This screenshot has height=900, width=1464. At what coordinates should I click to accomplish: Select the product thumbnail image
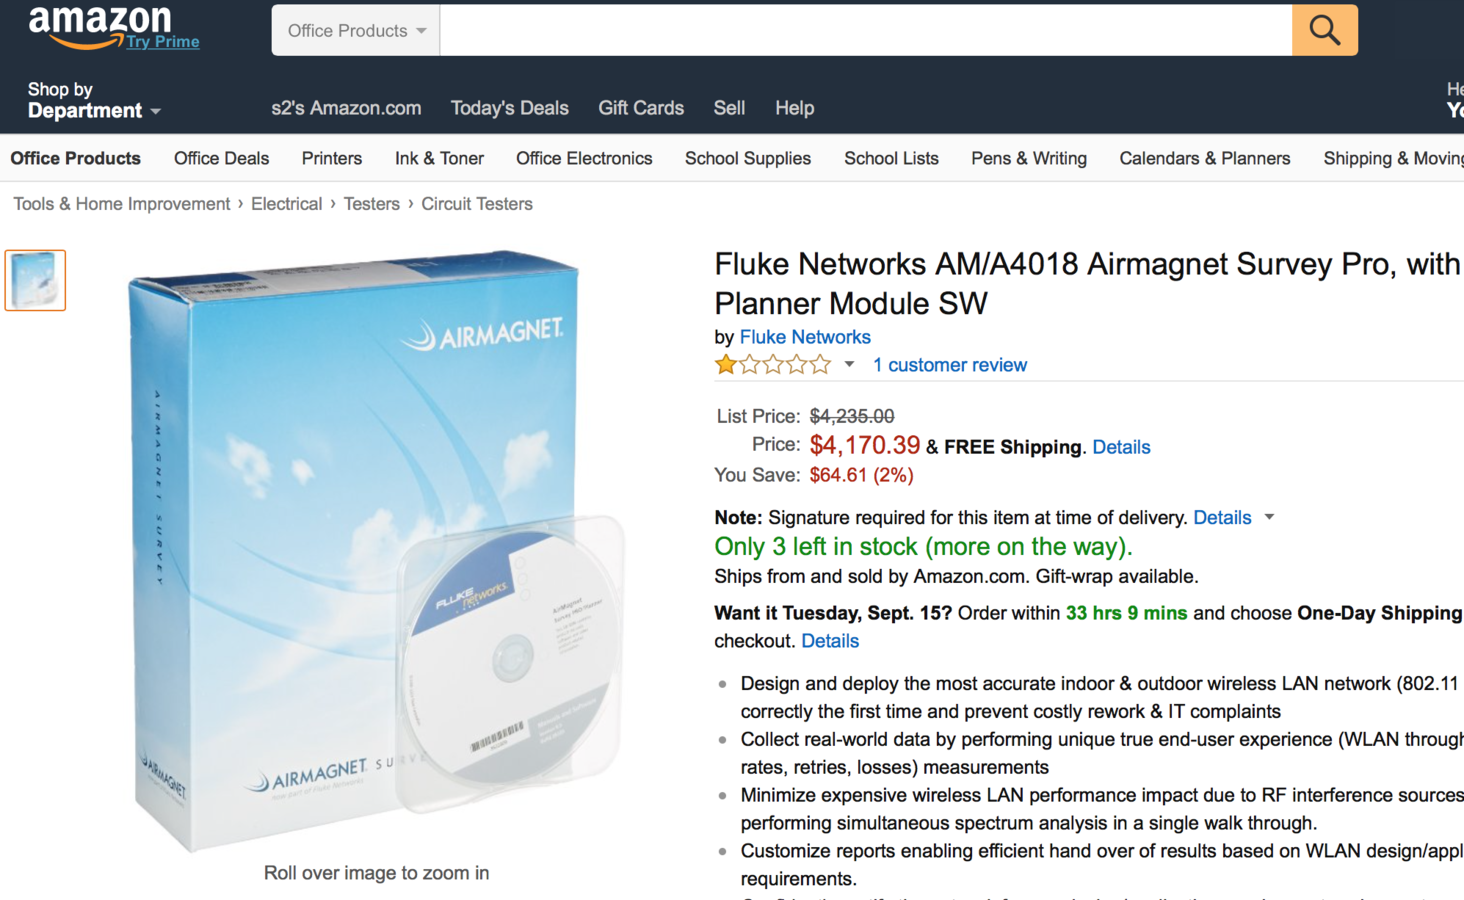(x=35, y=280)
